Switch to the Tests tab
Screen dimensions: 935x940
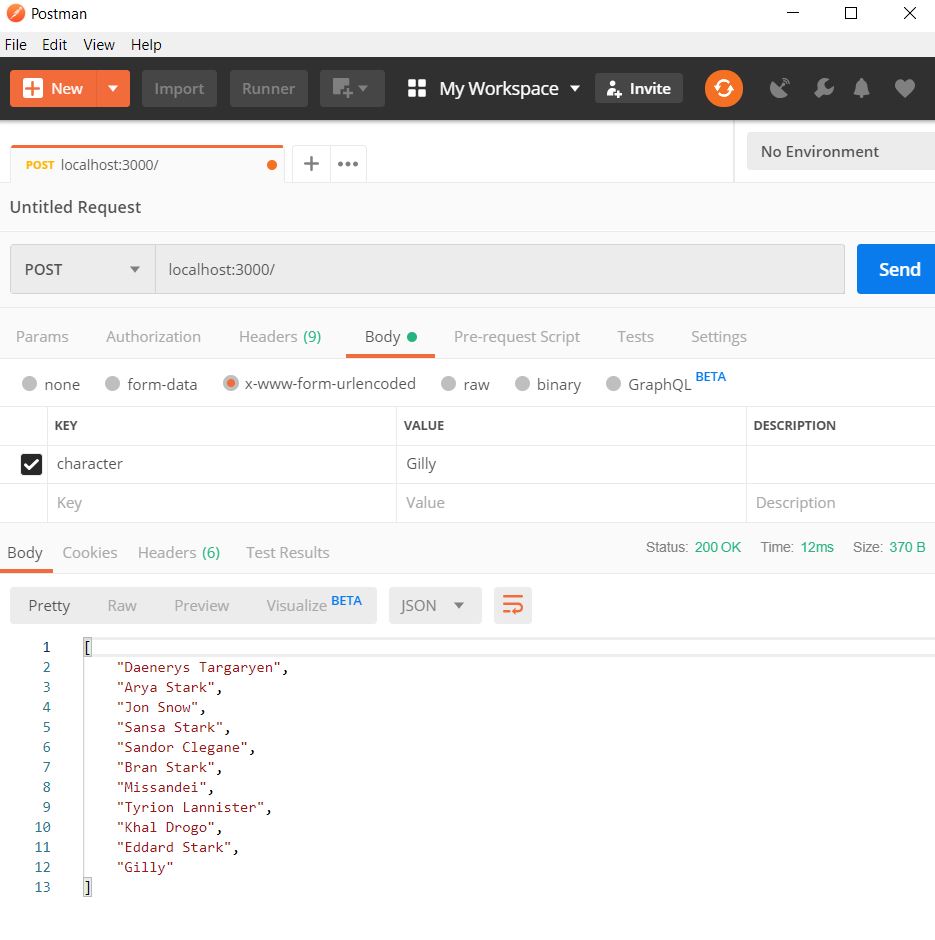(635, 336)
